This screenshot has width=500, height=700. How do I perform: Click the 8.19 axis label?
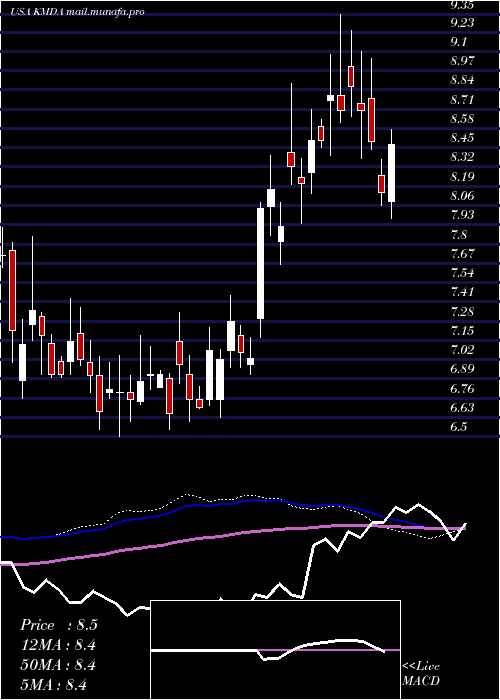coord(462,176)
